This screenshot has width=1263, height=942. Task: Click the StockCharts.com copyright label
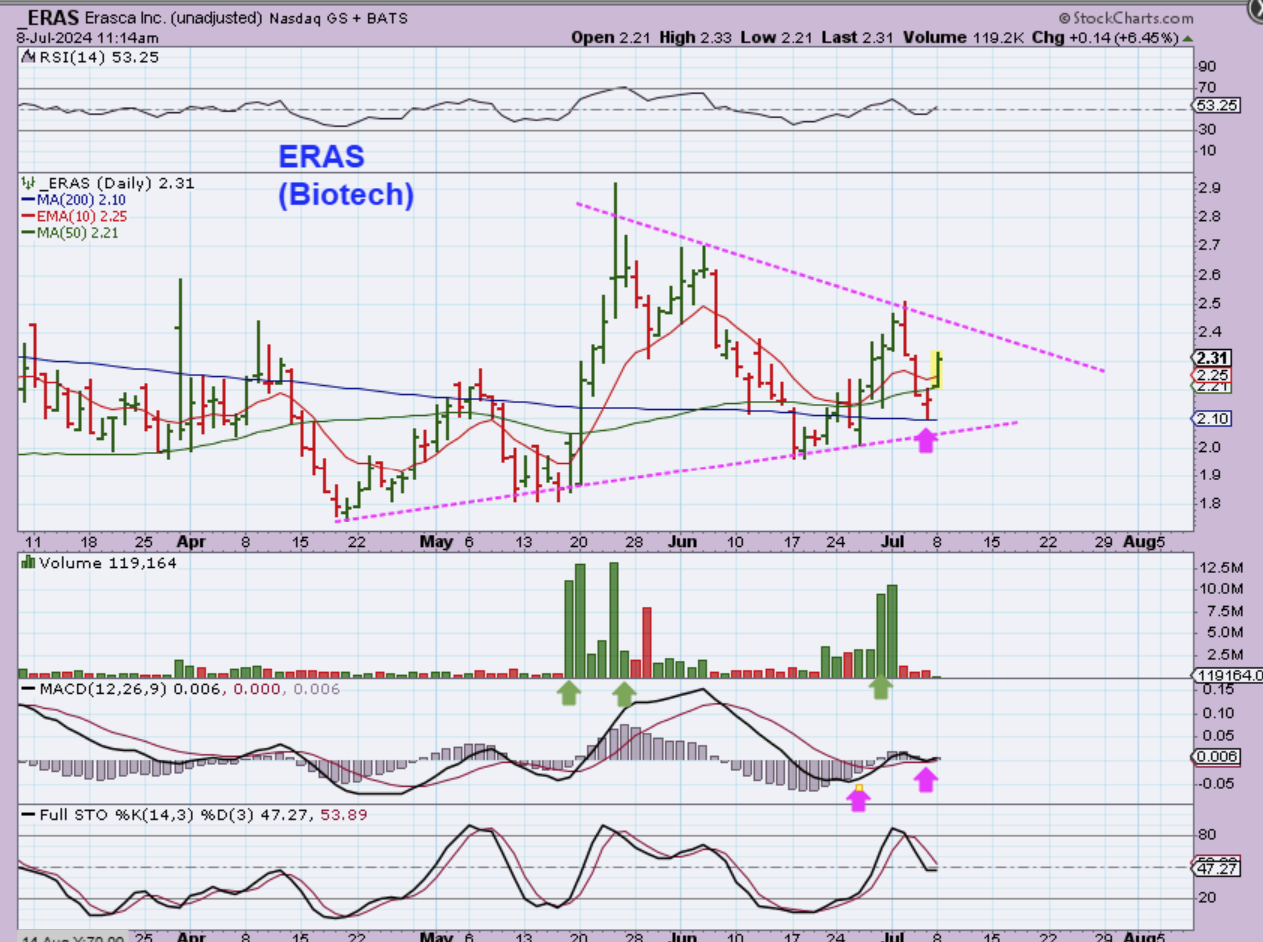[1126, 18]
